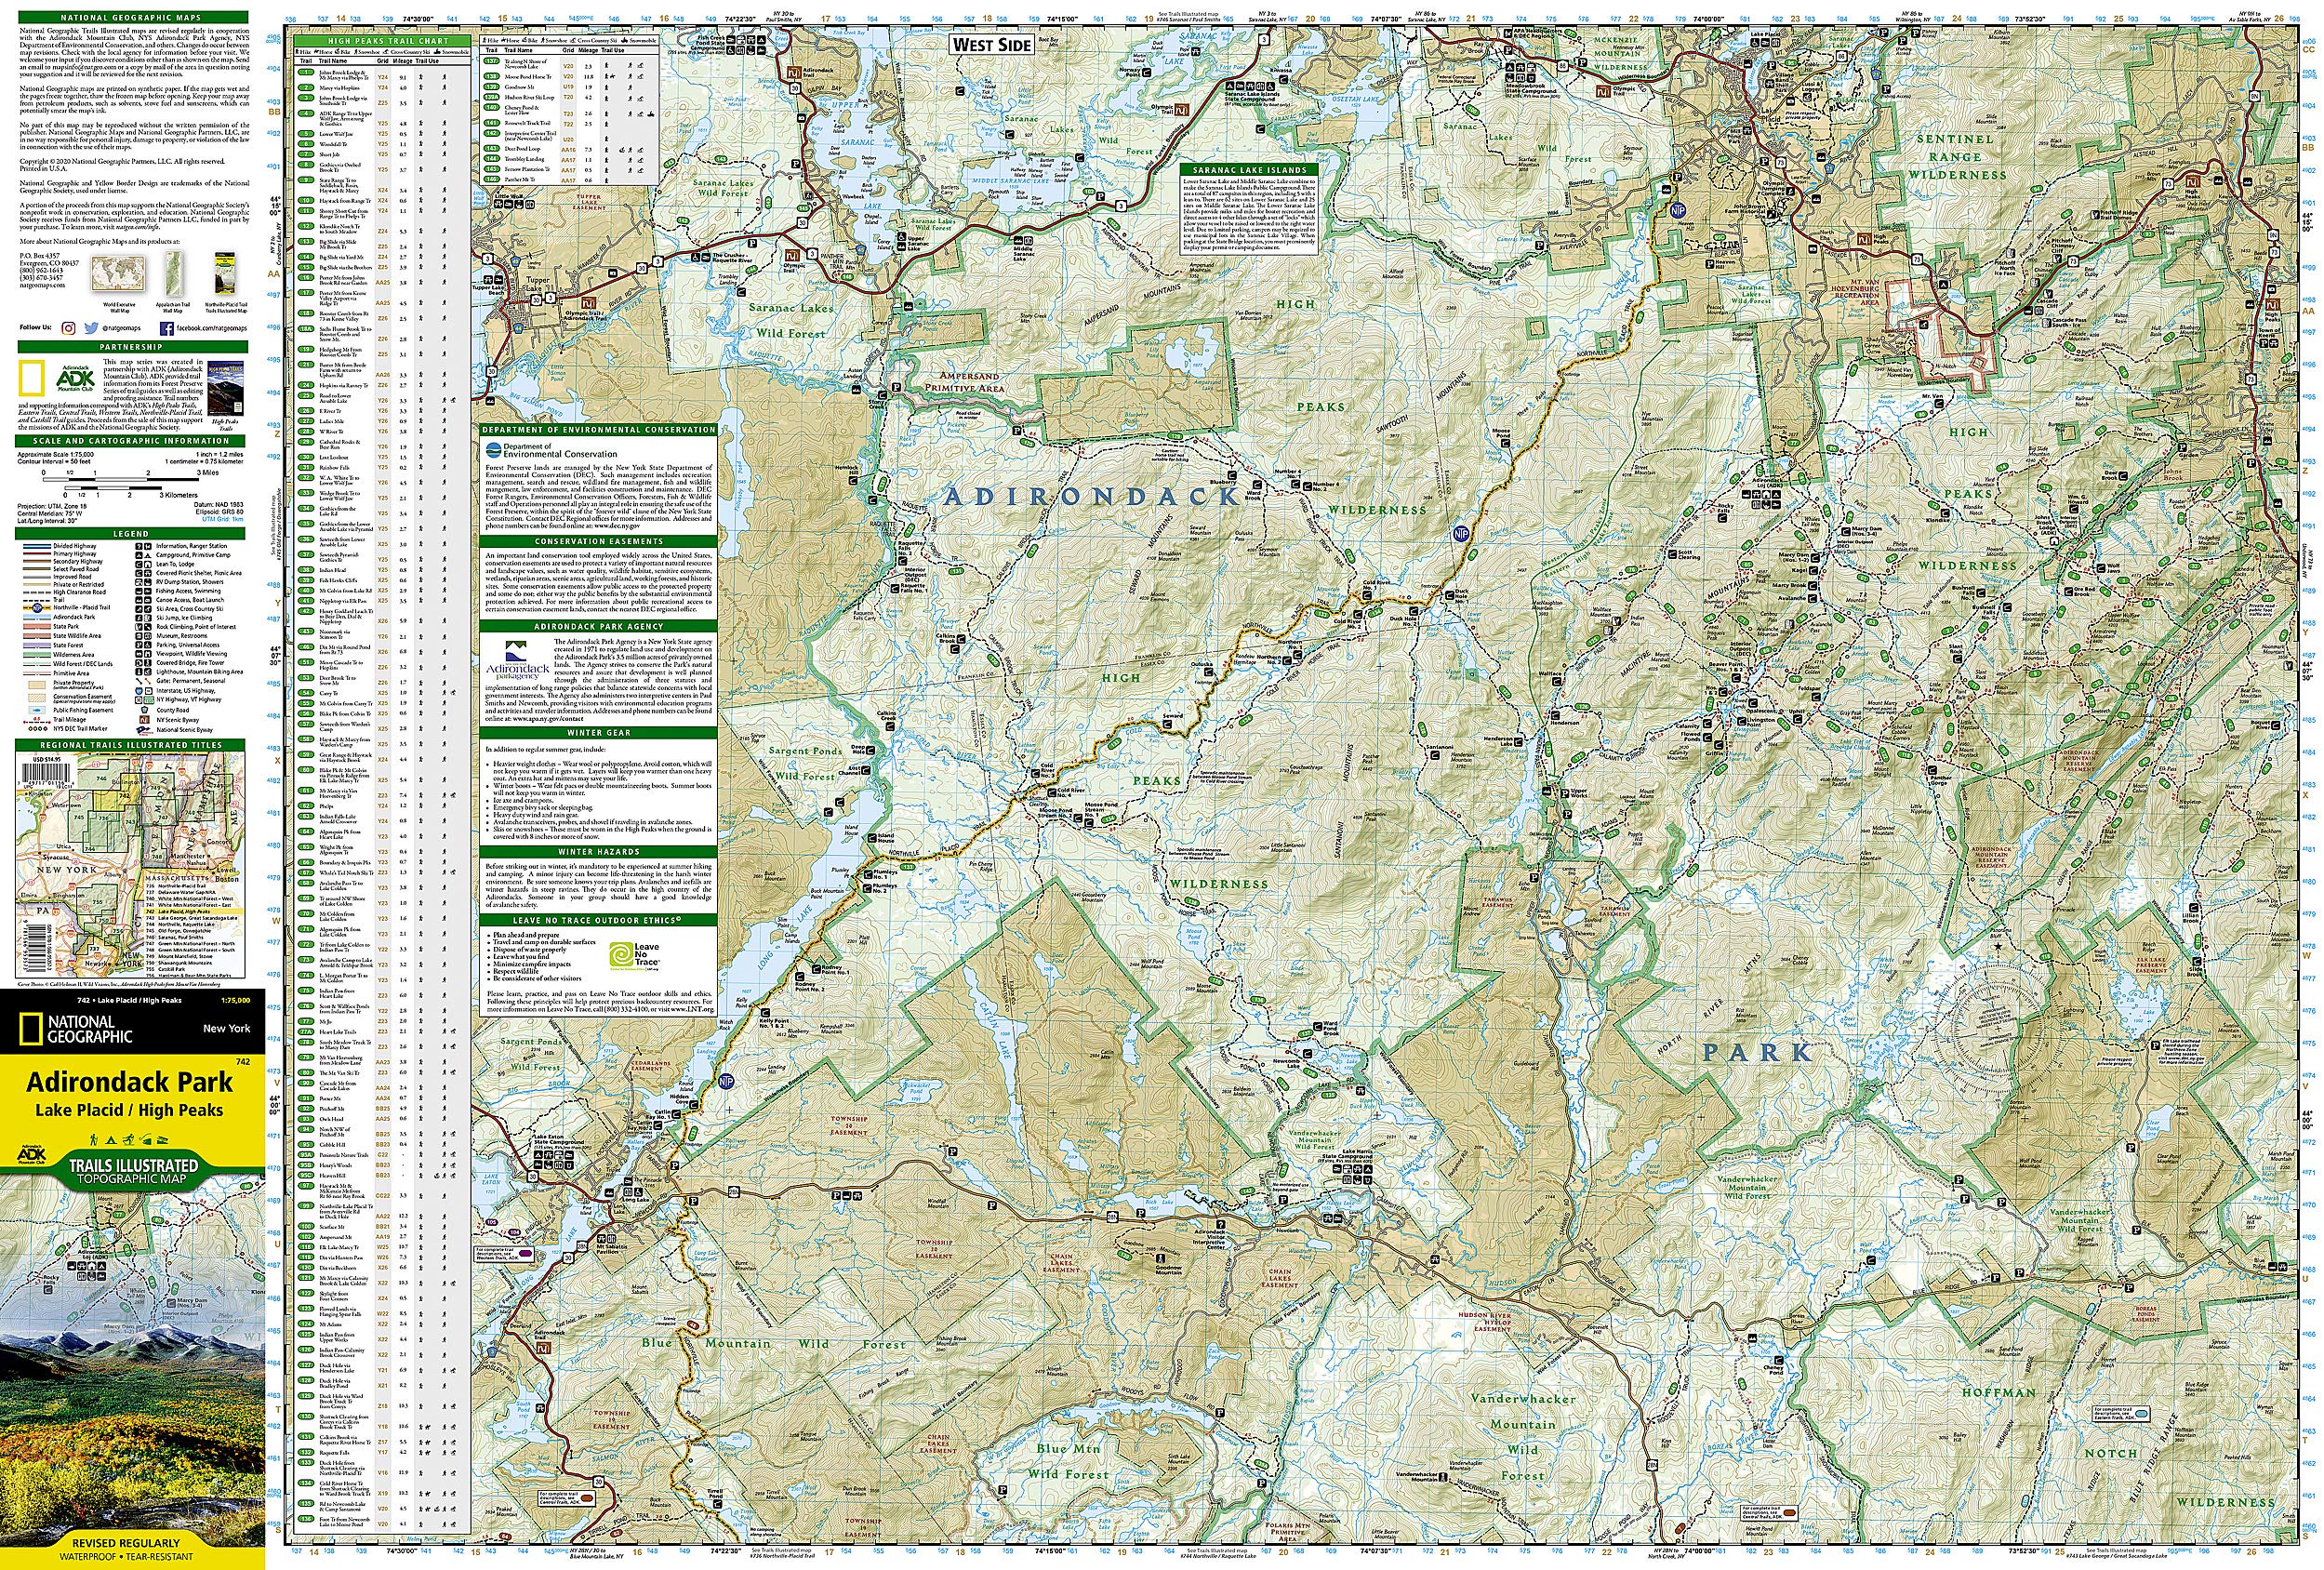Click the large ADIRONDACK map label
This screenshot has width=2324, height=1570.
tap(1090, 496)
